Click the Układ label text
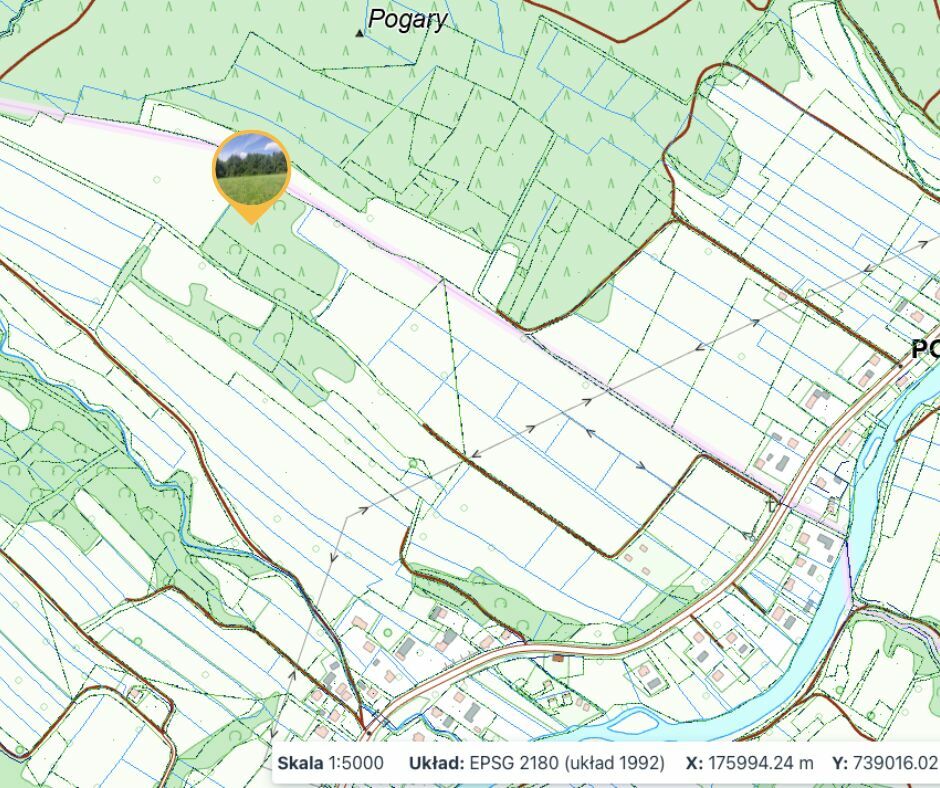This screenshot has width=940, height=788. point(436,763)
